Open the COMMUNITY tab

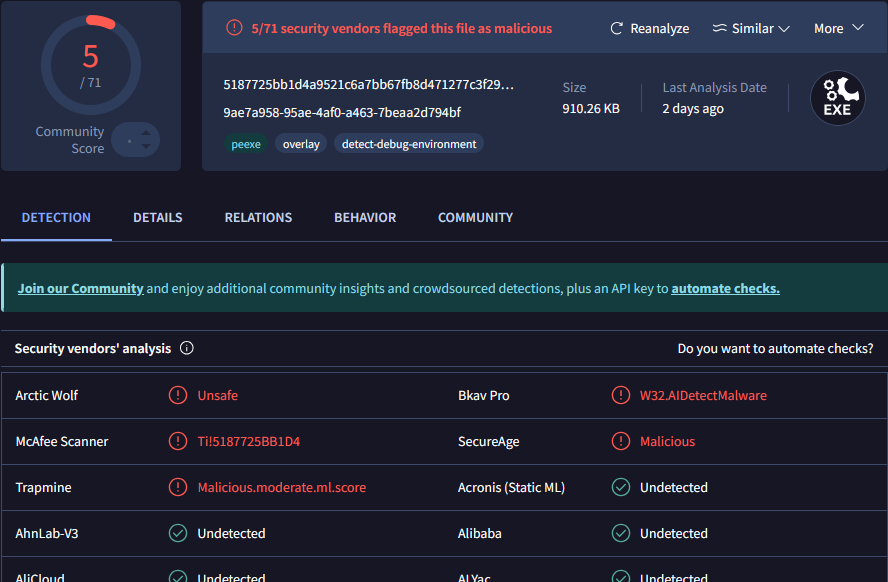pyautogui.click(x=475, y=217)
